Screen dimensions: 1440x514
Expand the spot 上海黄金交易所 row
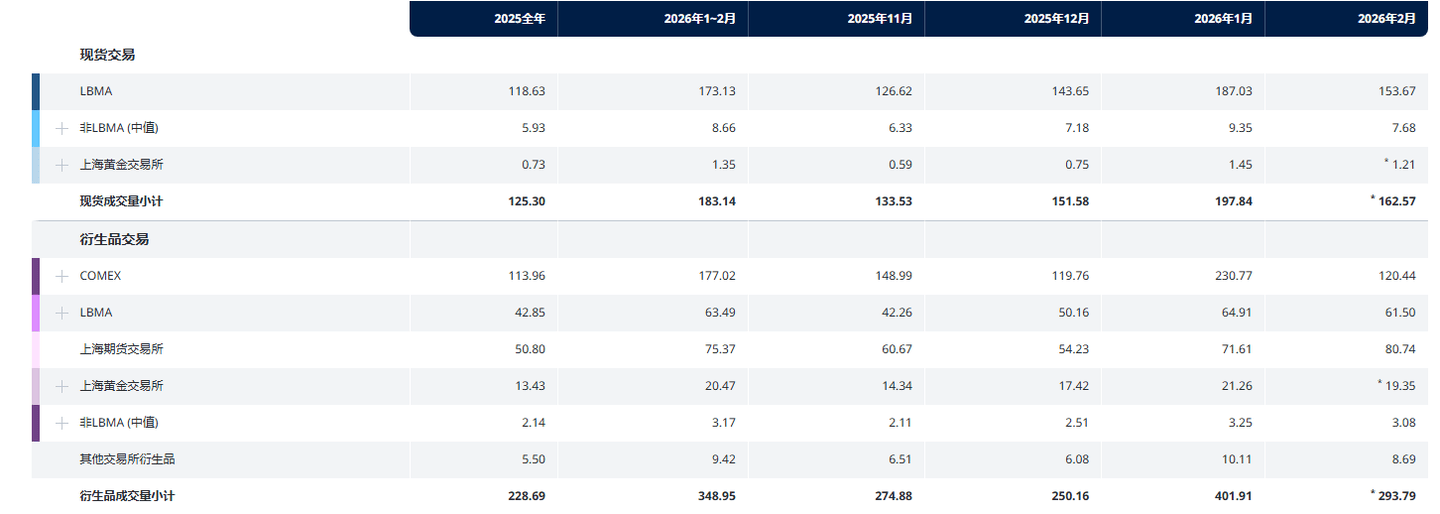click(x=62, y=165)
